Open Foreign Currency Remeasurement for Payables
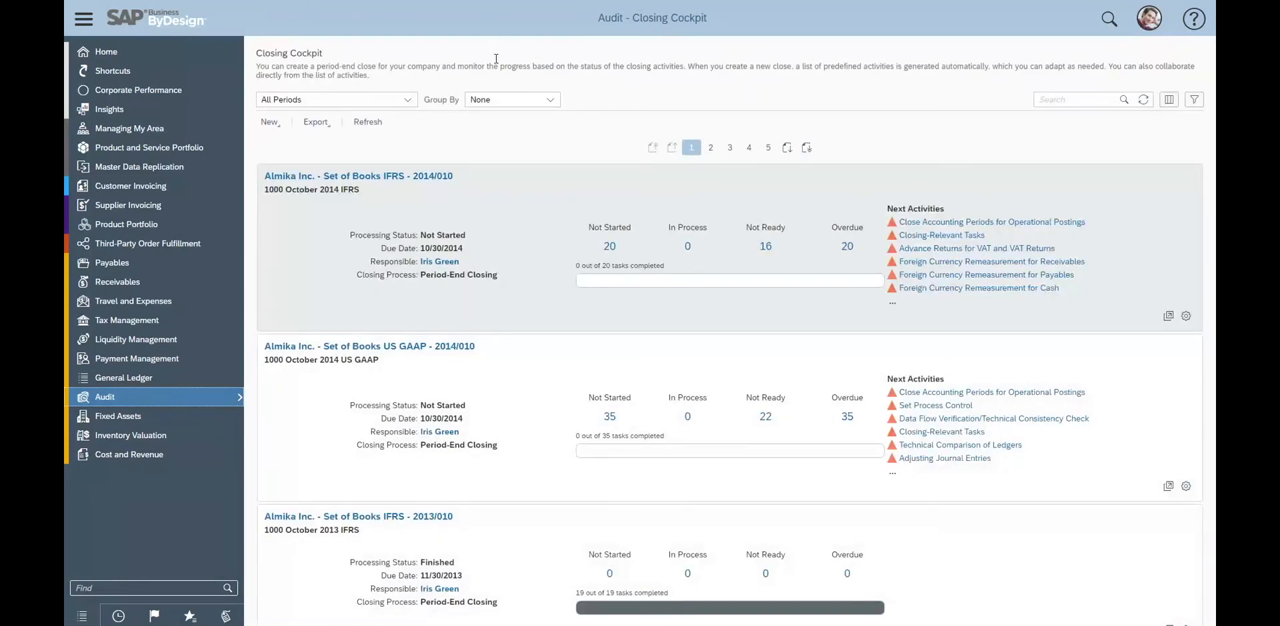 click(986, 274)
